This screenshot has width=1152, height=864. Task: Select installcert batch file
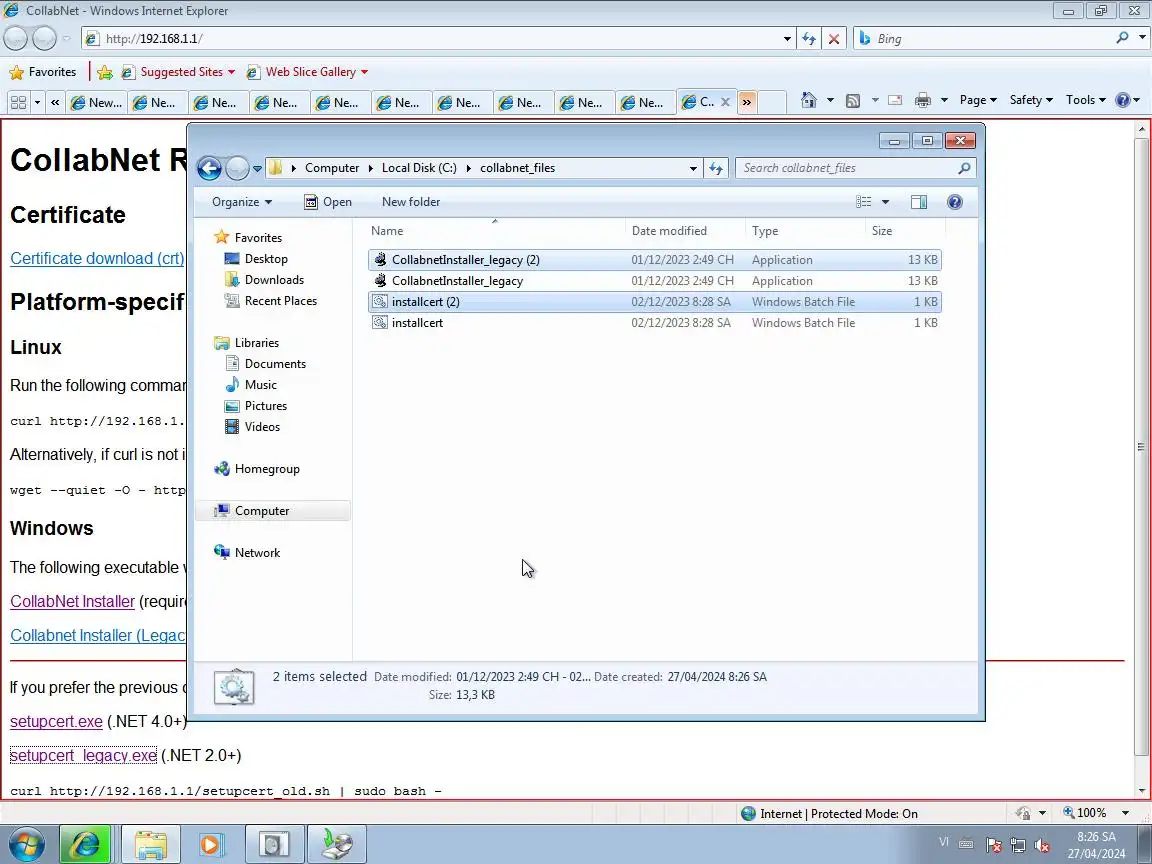[654, 323]
